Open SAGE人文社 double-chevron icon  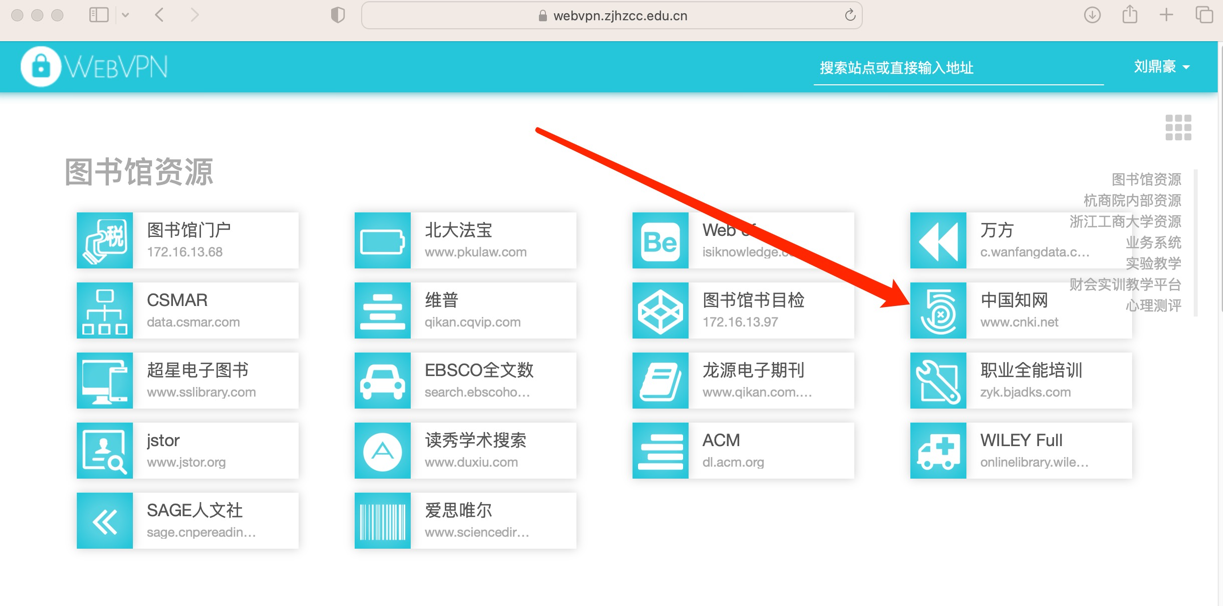coord(105,520)
